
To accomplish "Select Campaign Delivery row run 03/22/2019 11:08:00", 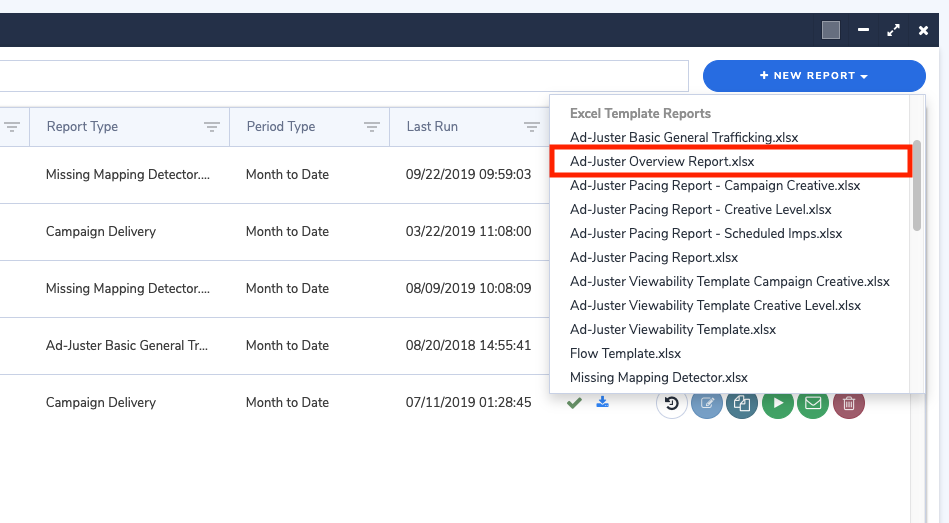I will [x=274, y=232].
